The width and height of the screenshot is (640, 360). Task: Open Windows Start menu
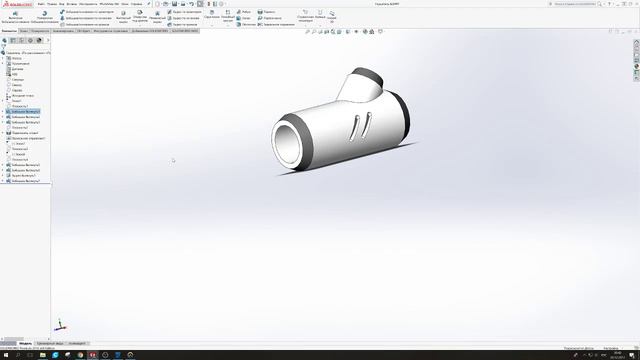click(x=6, y=355)
